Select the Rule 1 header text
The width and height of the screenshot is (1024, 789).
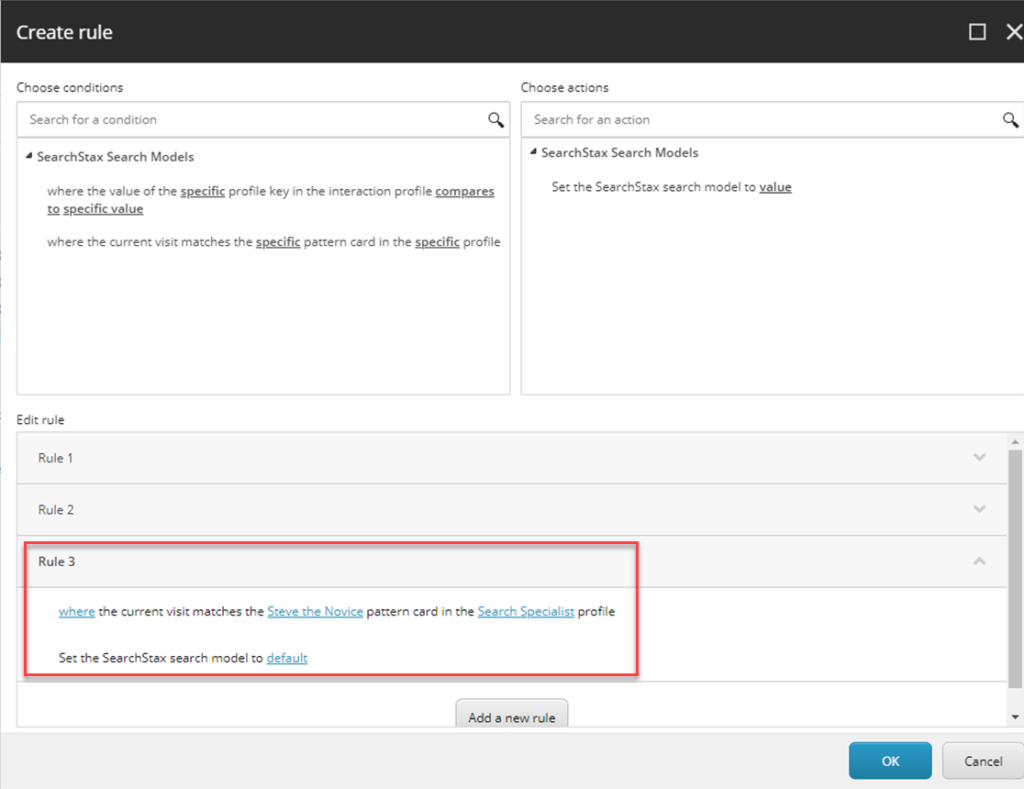tap(56, 458)
